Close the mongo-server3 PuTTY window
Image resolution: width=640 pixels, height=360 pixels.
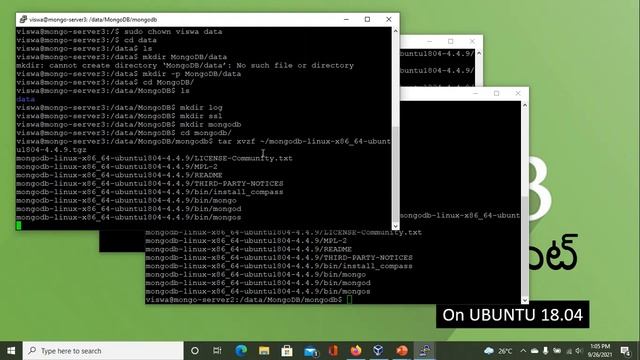389,19
